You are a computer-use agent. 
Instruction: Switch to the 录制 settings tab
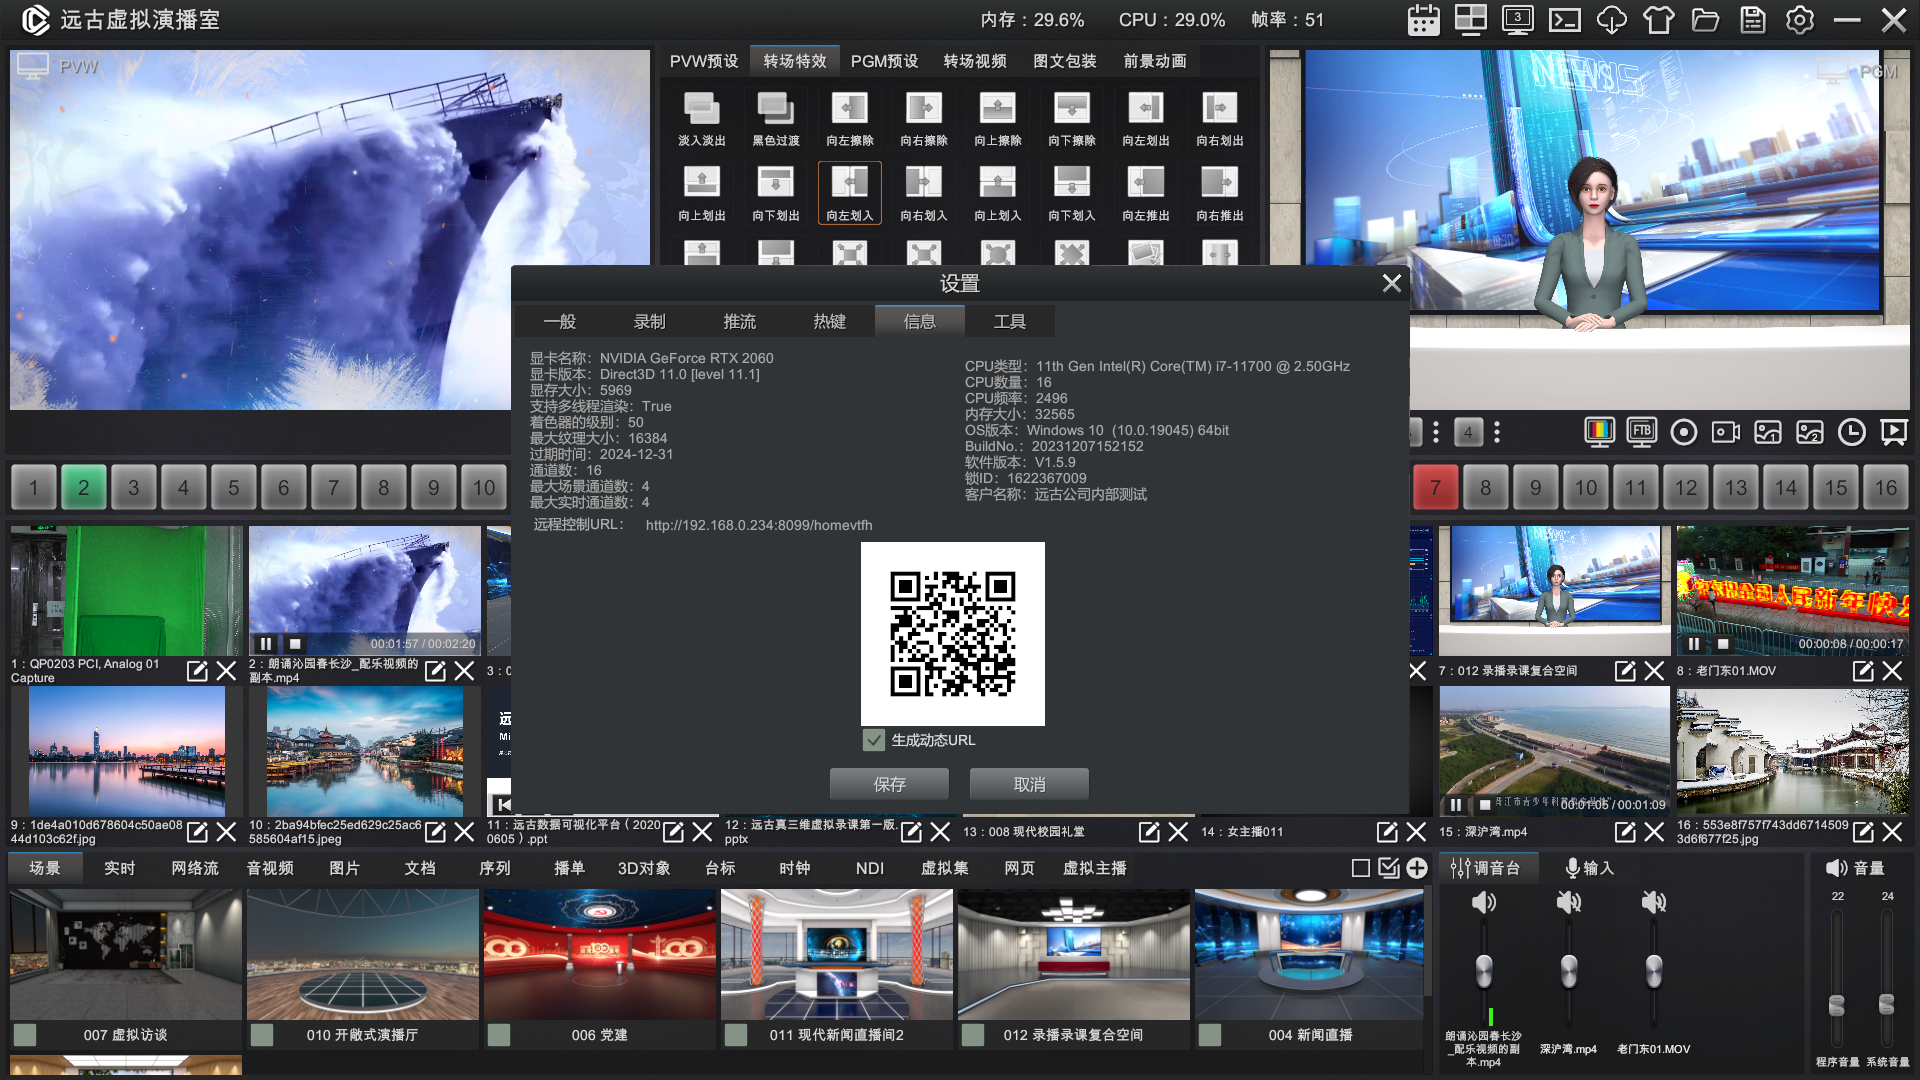click(650, 321)
